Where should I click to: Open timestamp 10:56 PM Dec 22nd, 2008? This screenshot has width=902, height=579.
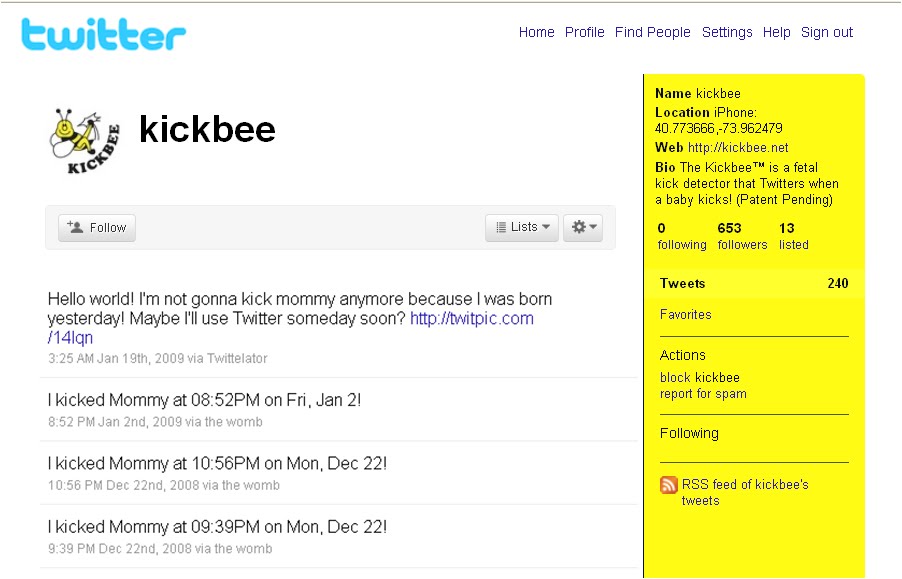(x=124, y=485)
